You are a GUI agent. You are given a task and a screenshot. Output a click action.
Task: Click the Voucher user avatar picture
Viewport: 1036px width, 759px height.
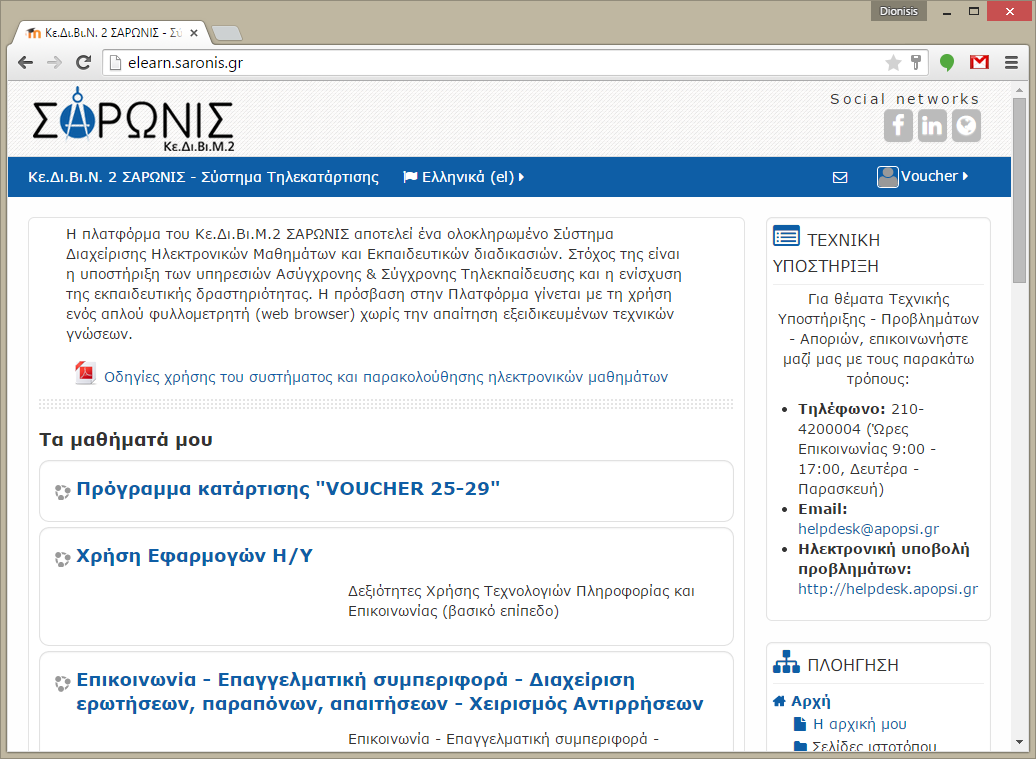pyautogui.click(x=887, y=176)
